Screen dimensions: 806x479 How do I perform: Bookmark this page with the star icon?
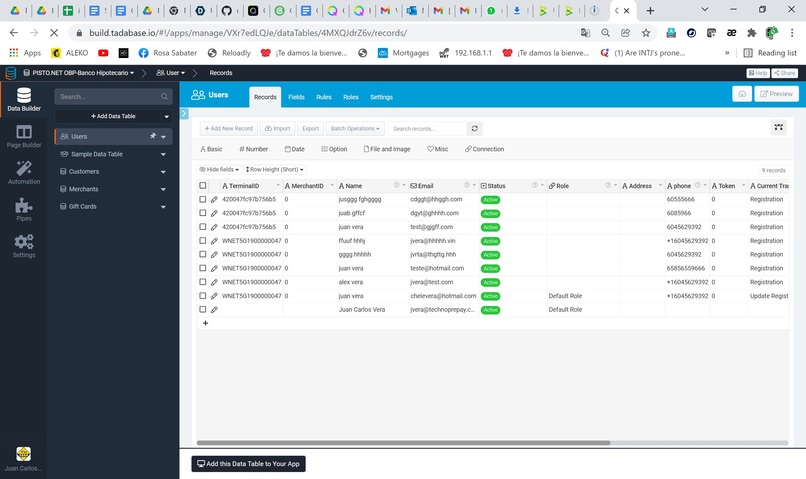click(x=646, y=33)
